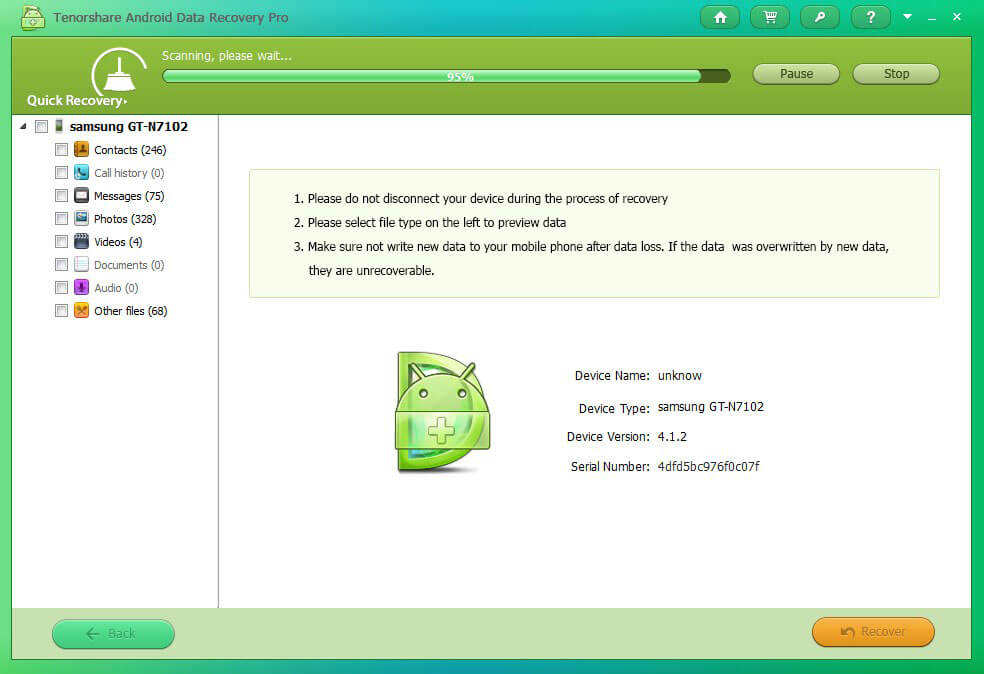Click the Back button

[x=113, y=634]
